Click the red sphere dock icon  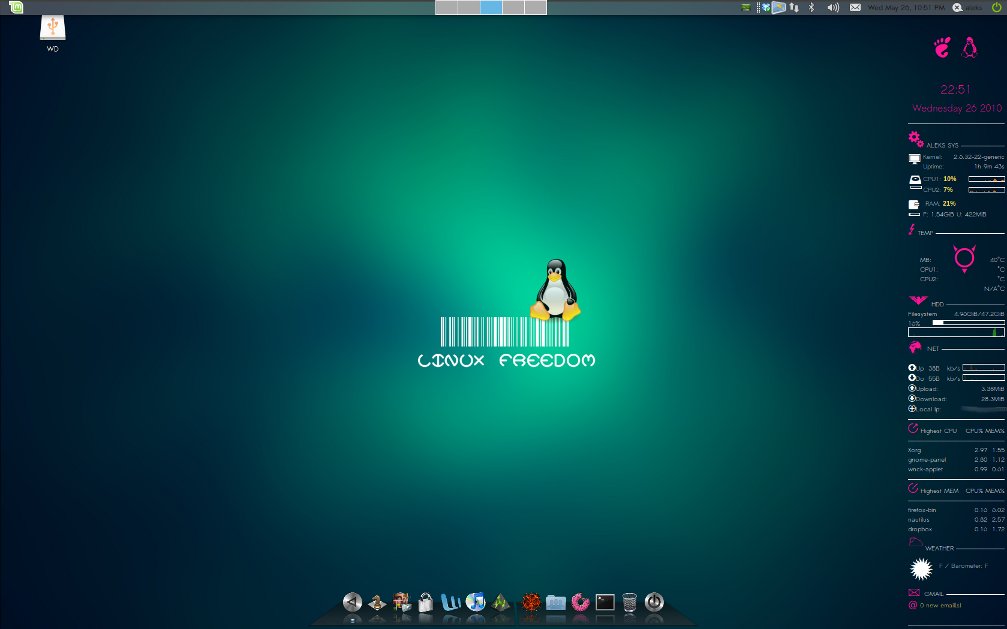(530, 602)
